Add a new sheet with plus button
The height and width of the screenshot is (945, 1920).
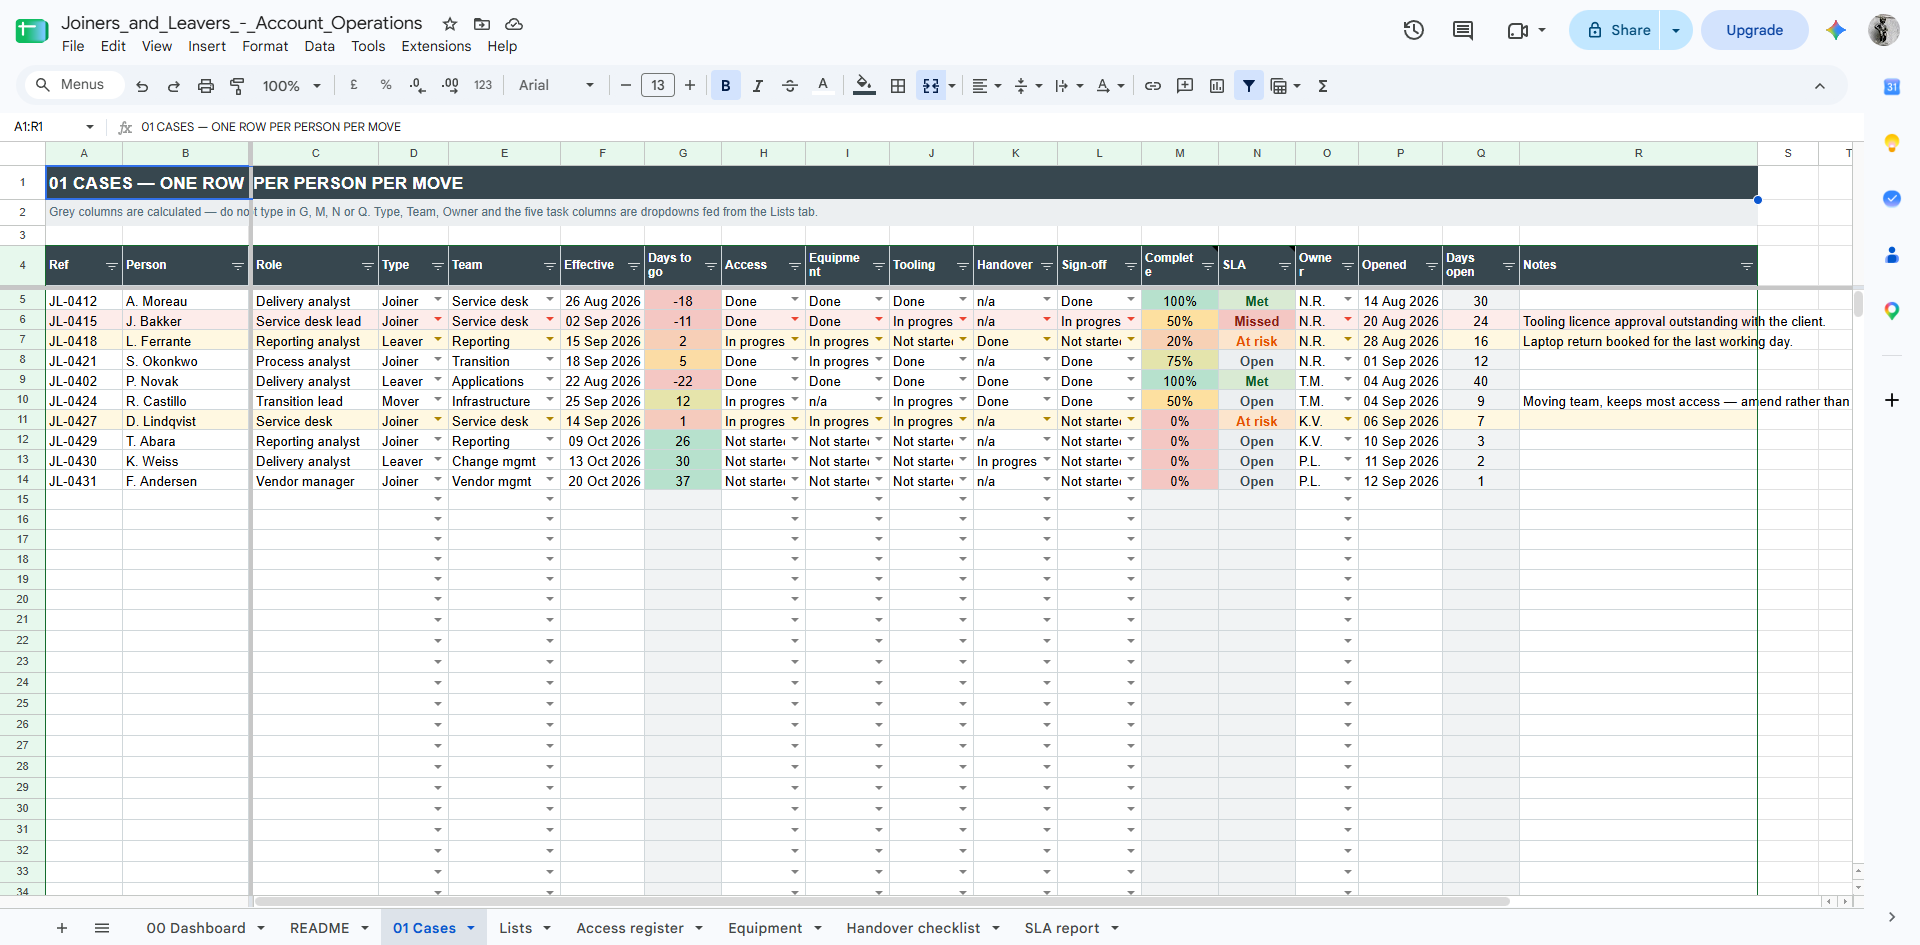[62, 928]
